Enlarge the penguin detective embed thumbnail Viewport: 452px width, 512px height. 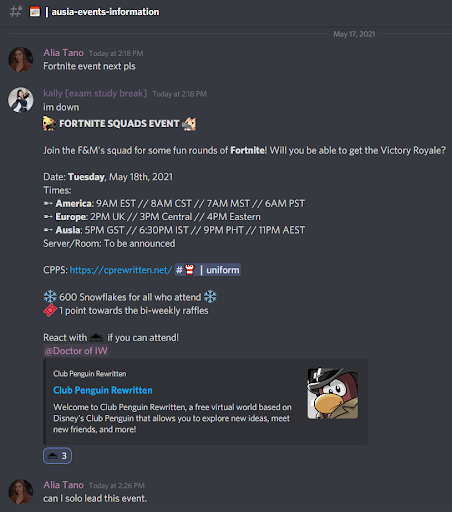(x=333, y=393)
